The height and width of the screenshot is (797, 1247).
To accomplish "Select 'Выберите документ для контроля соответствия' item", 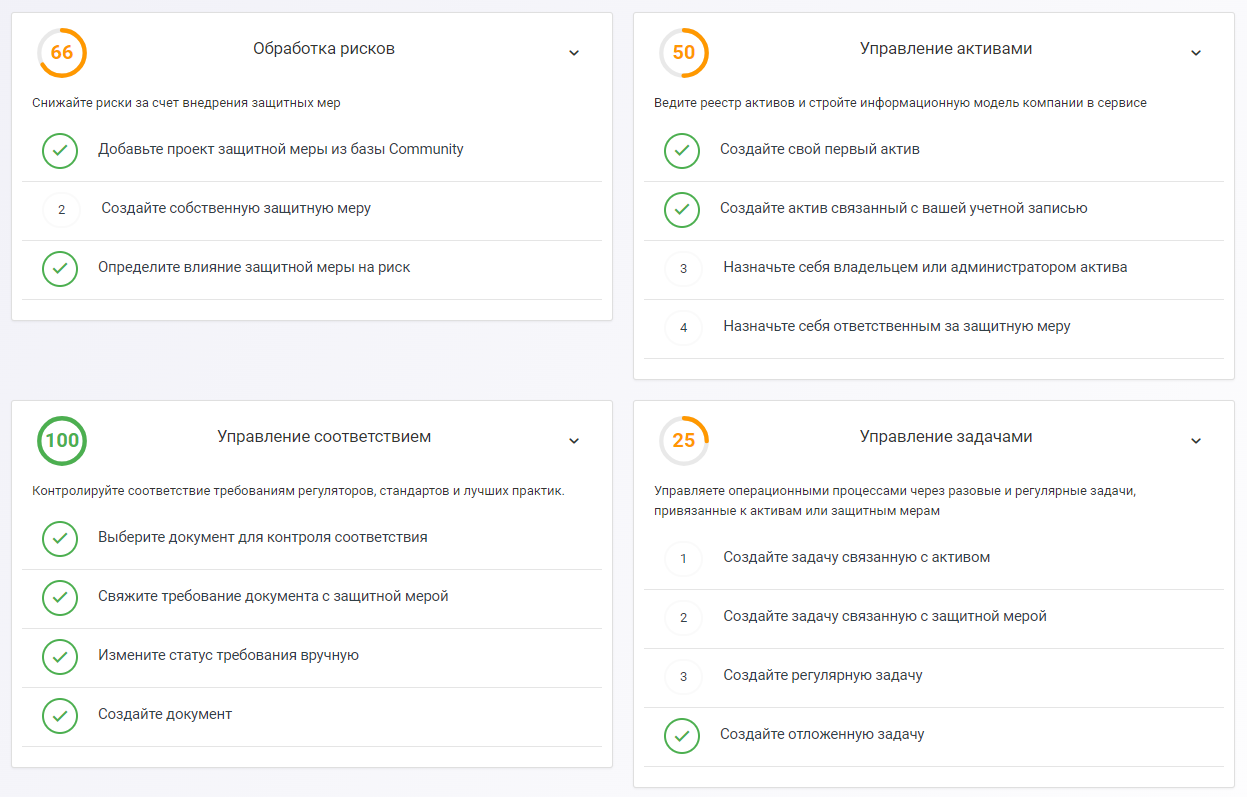I will point(262,537).
